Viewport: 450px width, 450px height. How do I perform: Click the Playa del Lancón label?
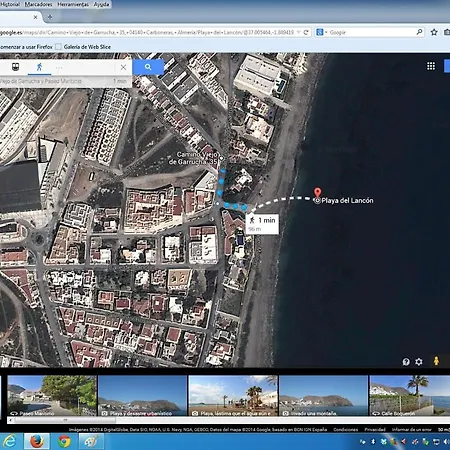(347, 200)
